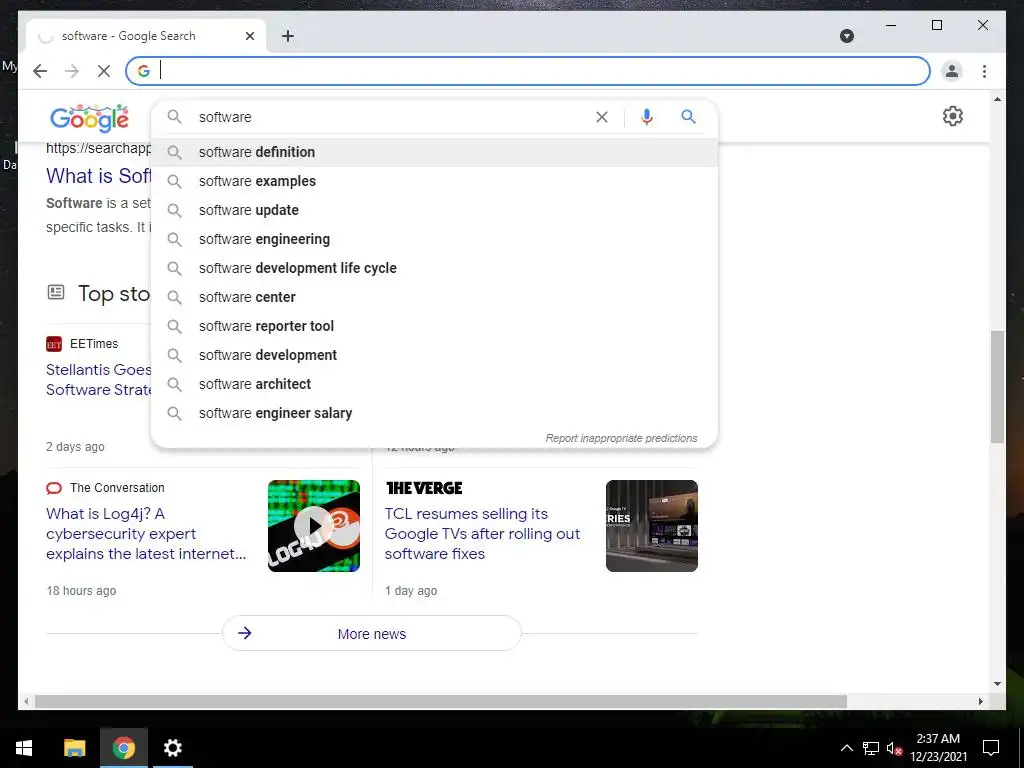
Task: Open File Explorer from taskbar
Action: coord(74,748)
